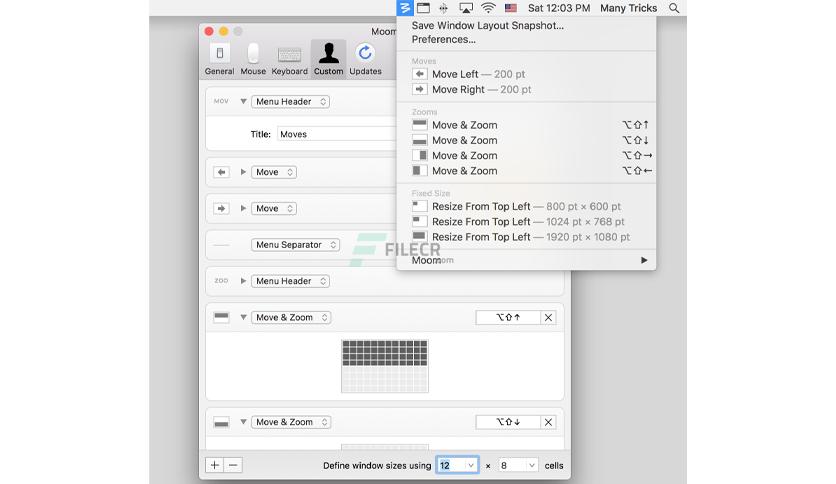Expand the left-arrow Move row
This screenshot has height=484, width=836.
(243, 172)
